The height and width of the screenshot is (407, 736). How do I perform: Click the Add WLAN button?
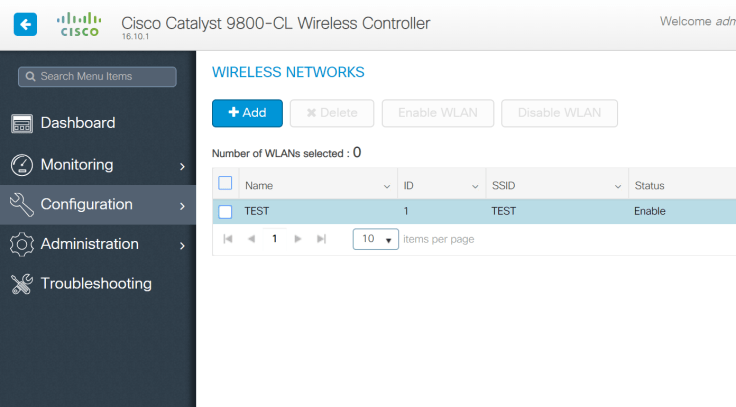(247, 113)
